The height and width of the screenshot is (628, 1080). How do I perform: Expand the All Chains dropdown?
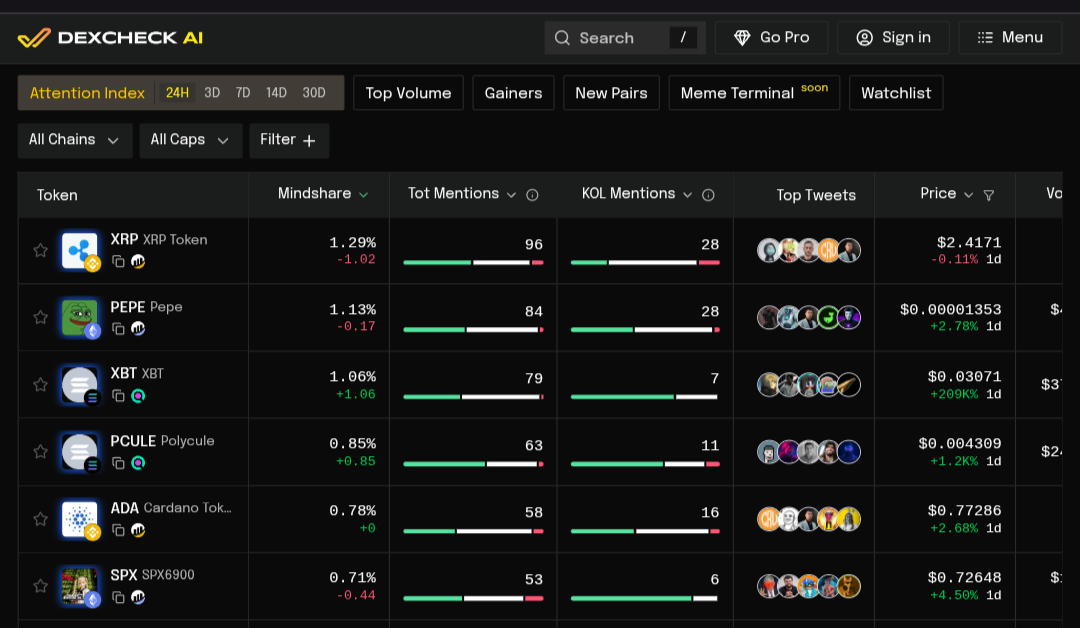[74, 140]
